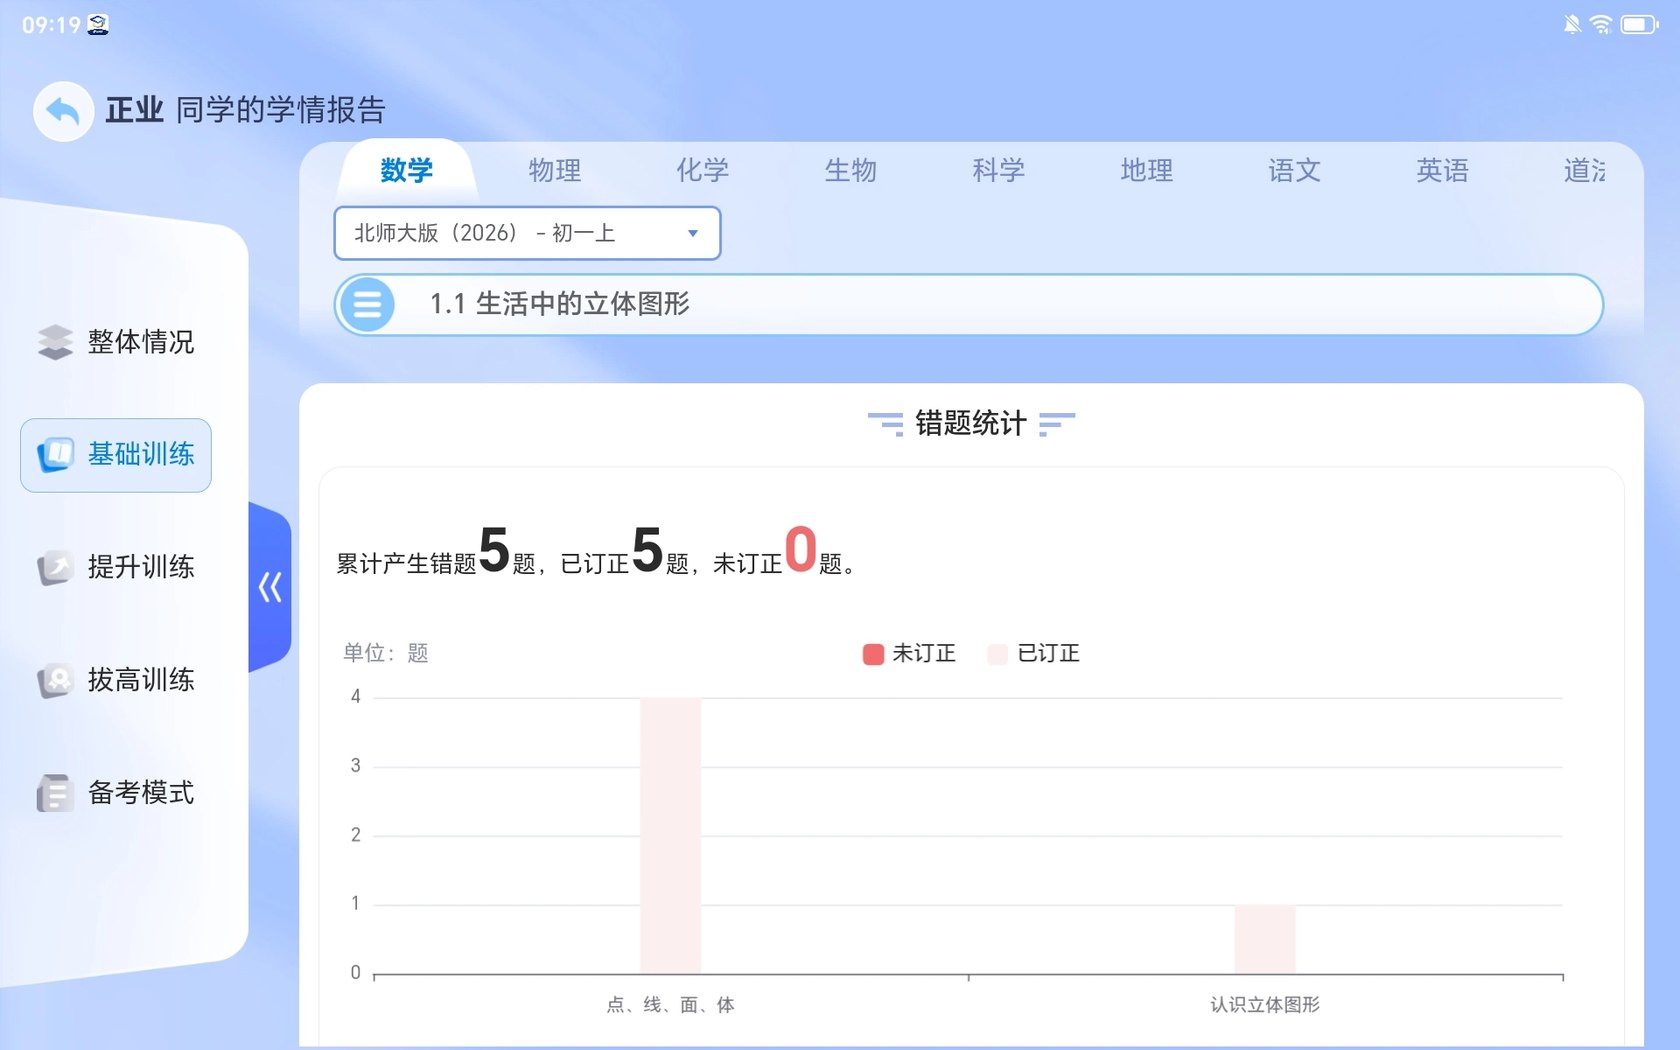
Task: Click the 点、线、面、体 axis label
Action: click(x=670, y=1005)
